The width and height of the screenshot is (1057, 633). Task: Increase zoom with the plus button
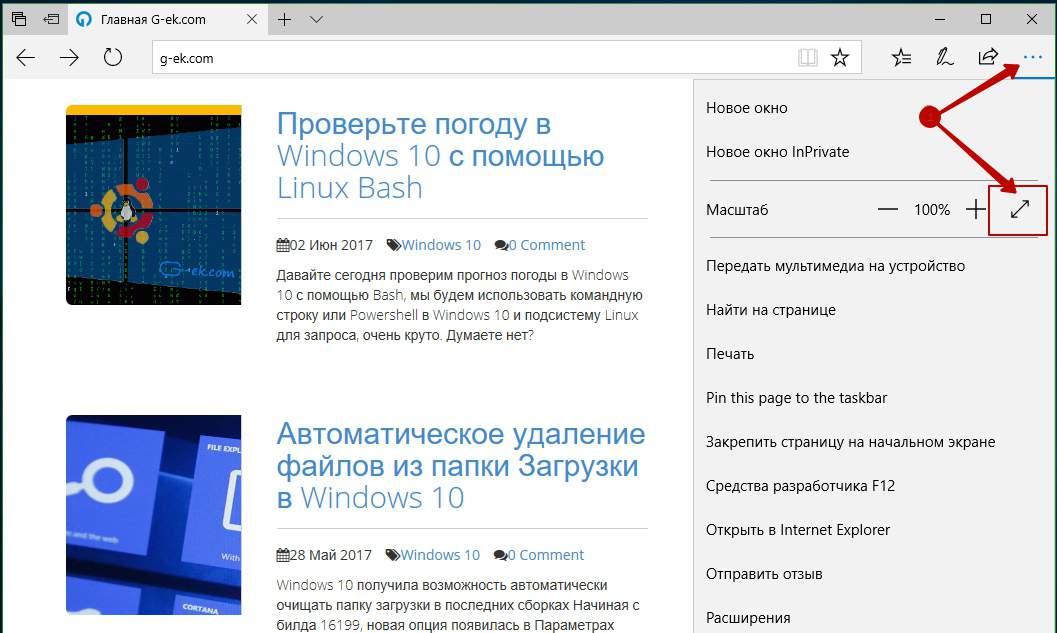click(976, 210)
